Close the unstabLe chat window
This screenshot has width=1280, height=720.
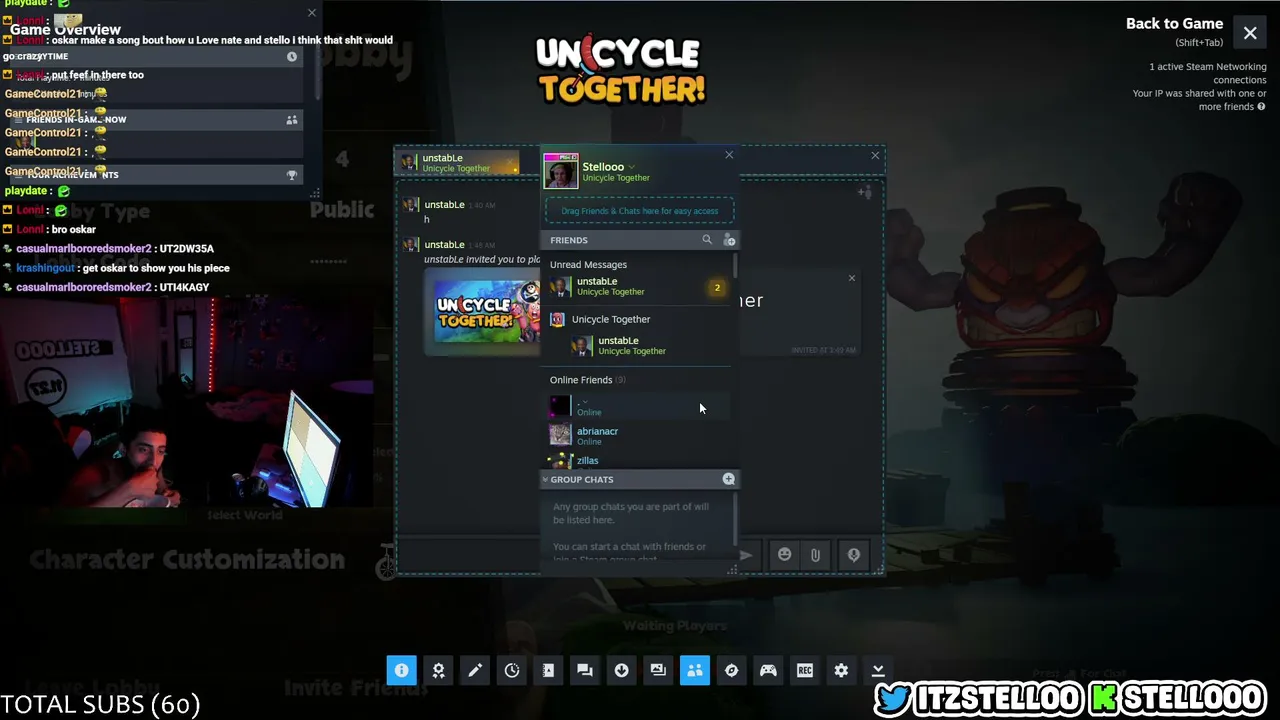(875, 155)
